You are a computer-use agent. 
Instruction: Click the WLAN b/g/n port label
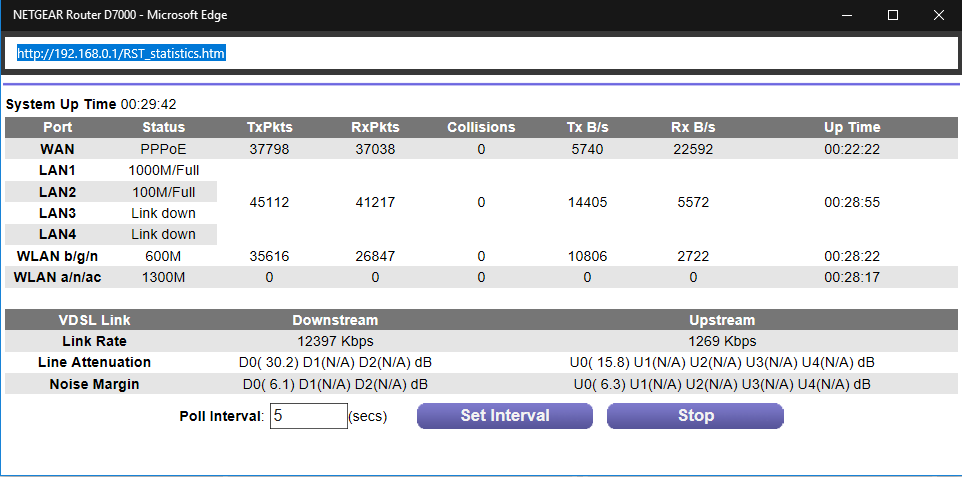coord(58,256)
